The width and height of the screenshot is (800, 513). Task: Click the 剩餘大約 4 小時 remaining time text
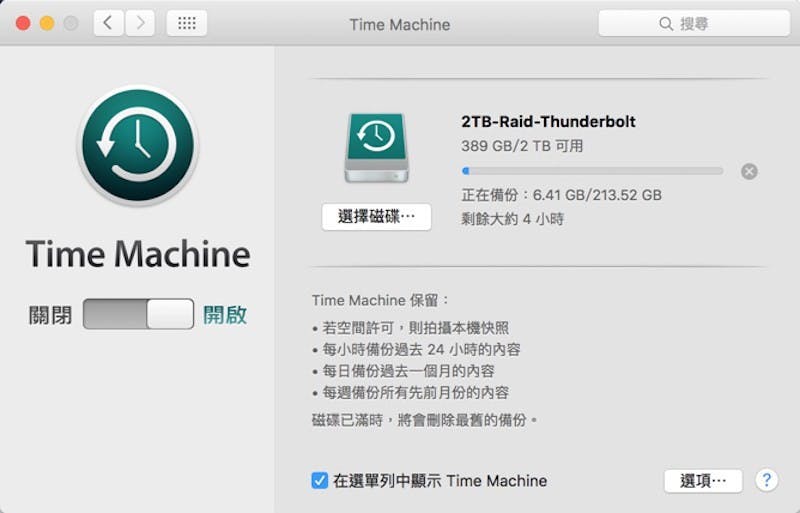(513, 219)
